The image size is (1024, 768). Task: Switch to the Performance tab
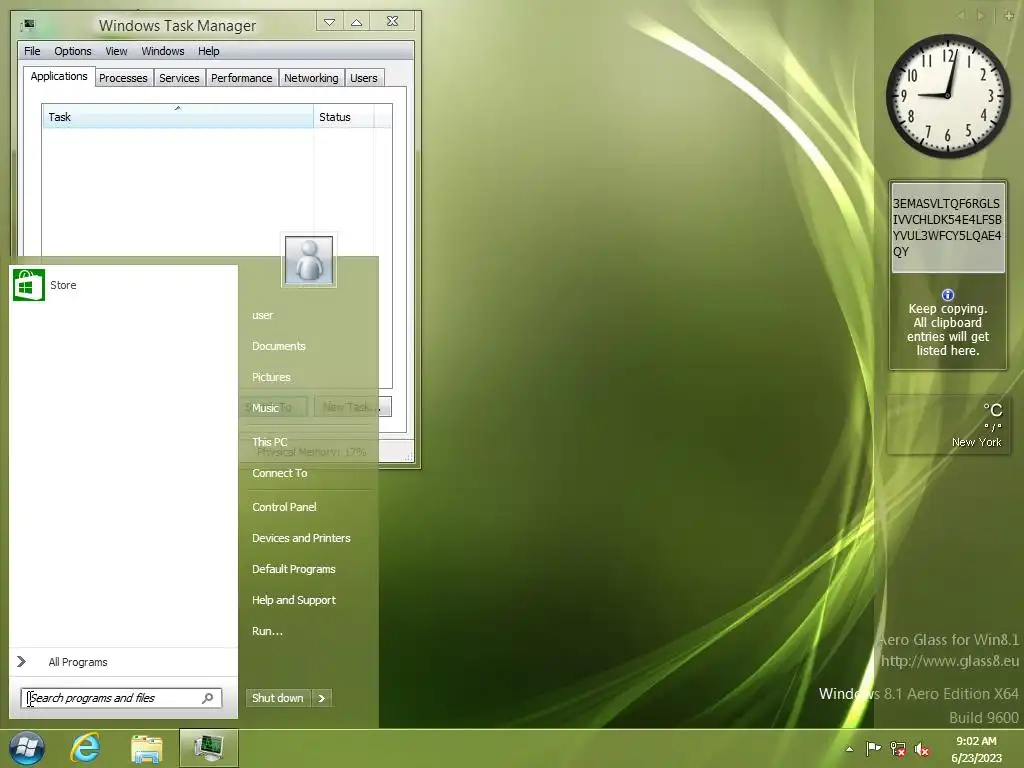(241, 78)
